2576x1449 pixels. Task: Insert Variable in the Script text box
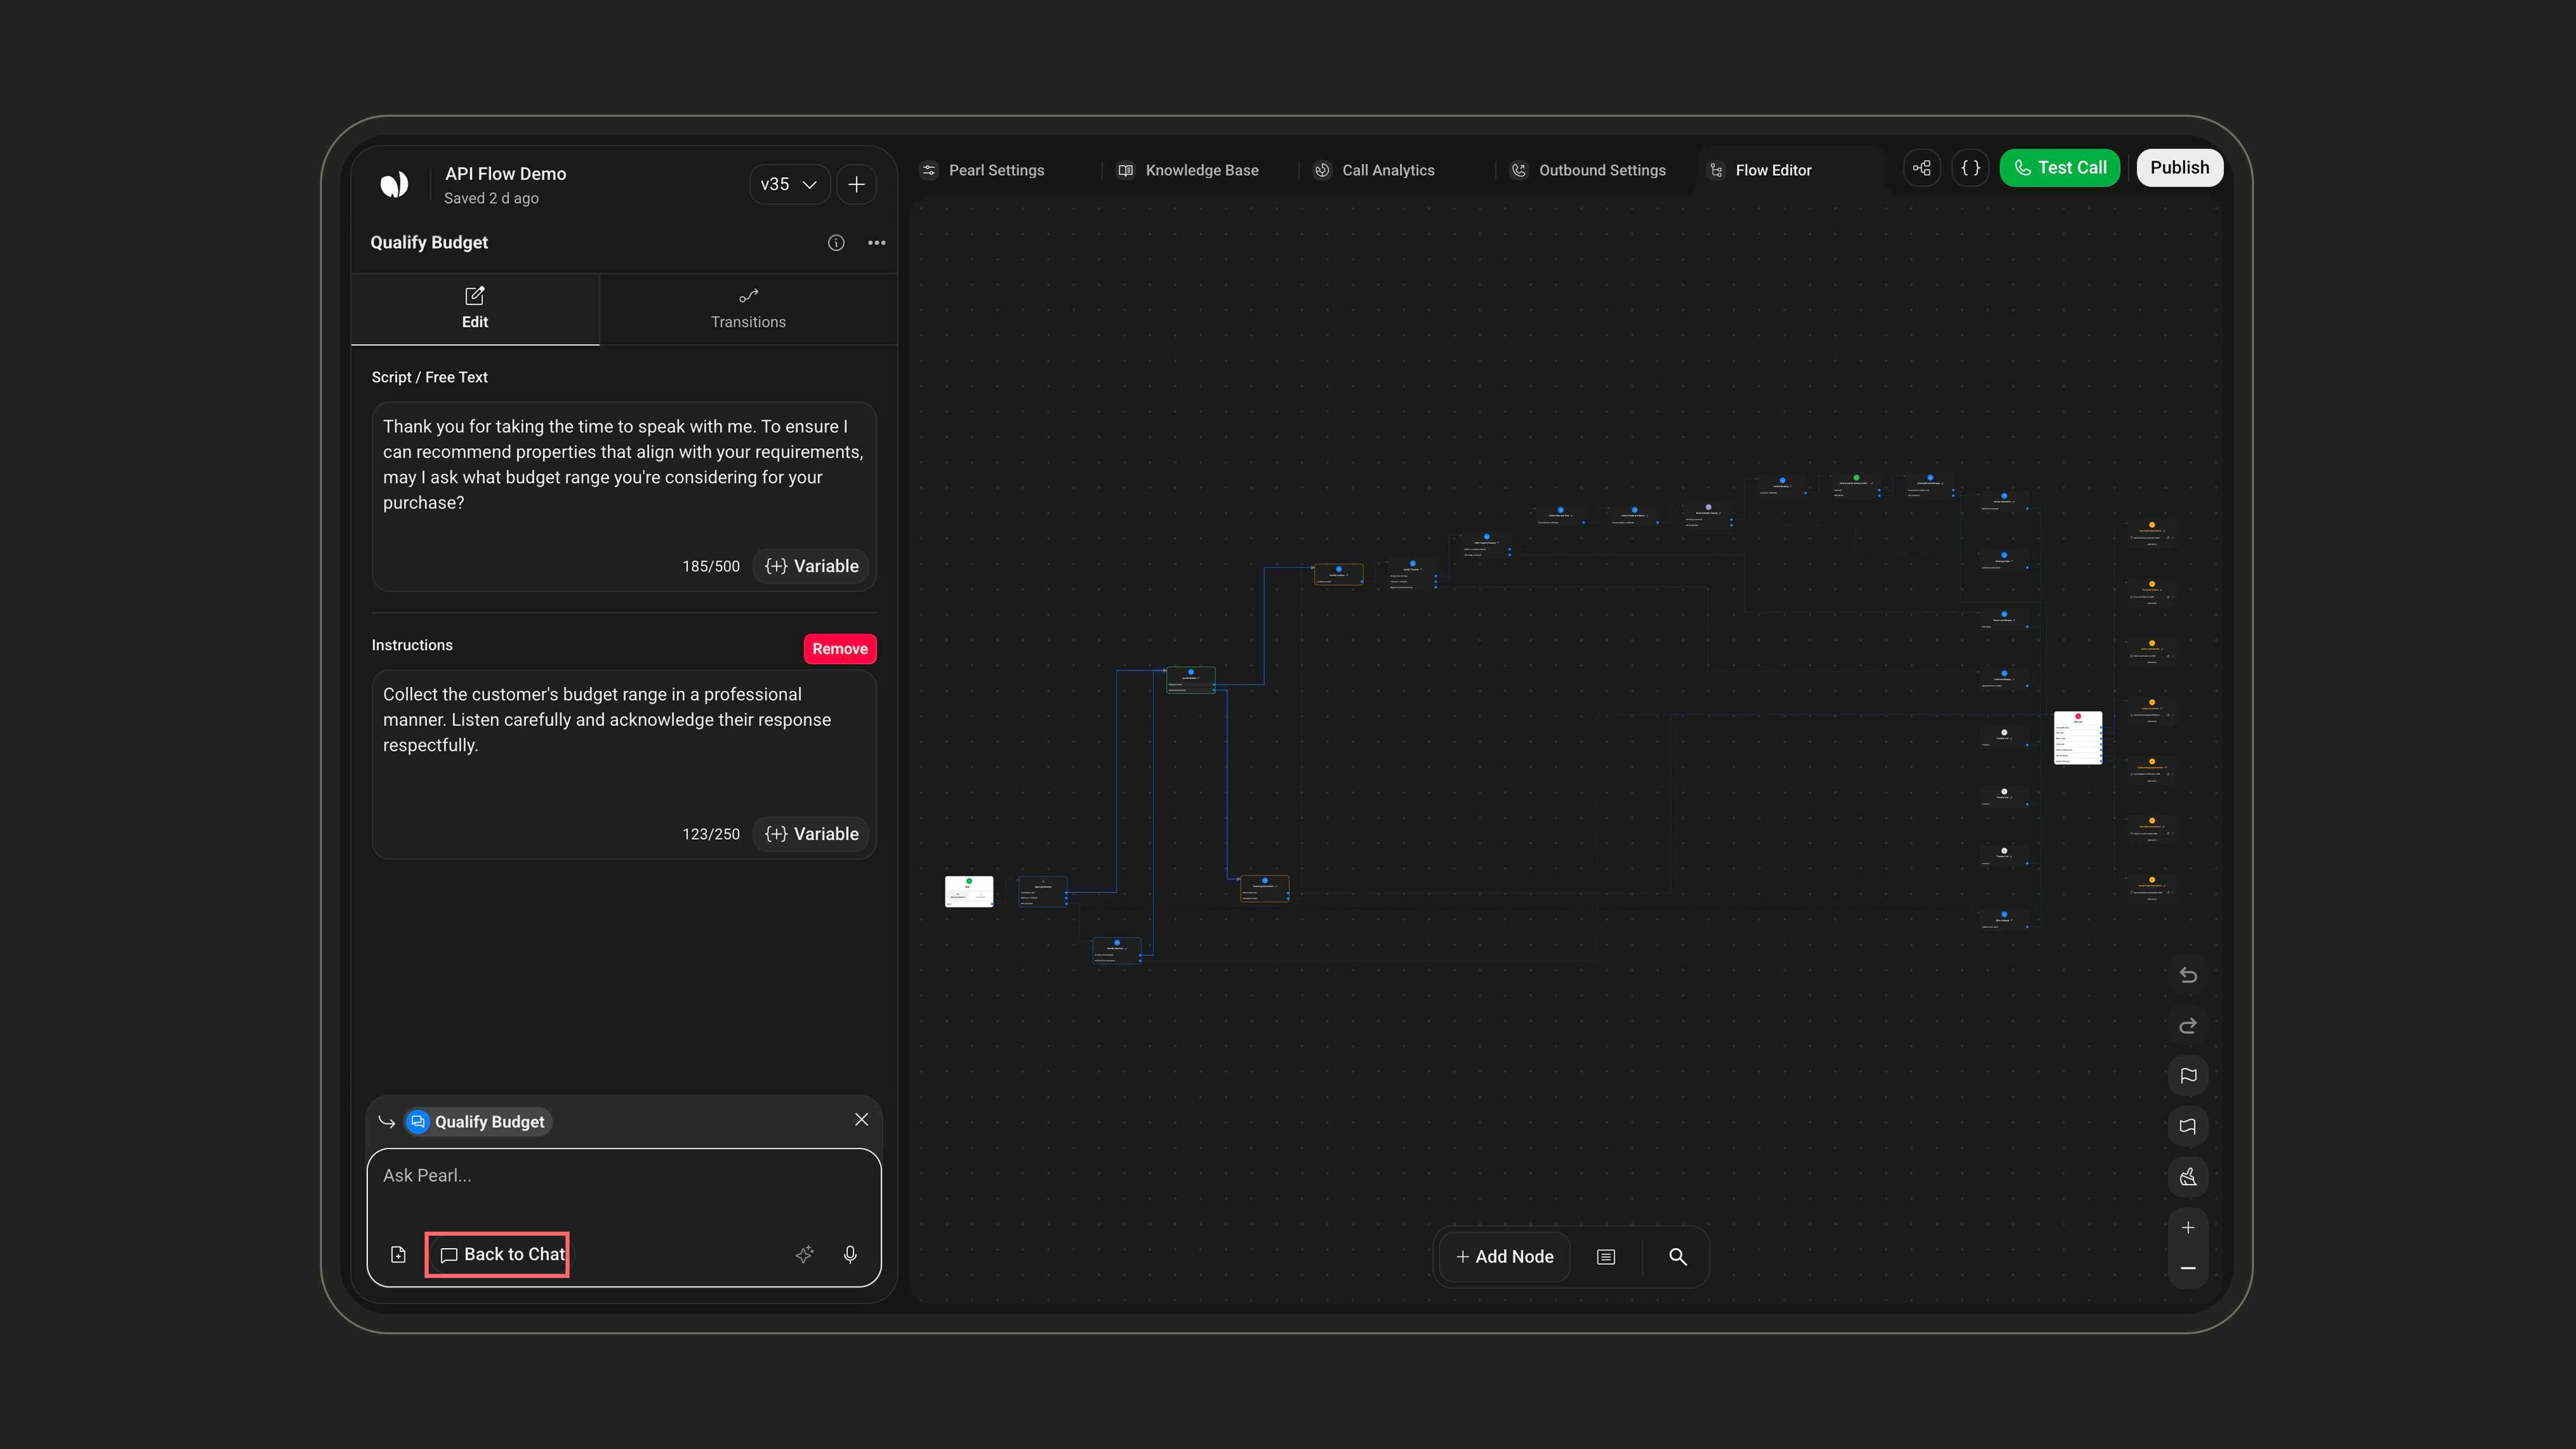click(812, 566)
